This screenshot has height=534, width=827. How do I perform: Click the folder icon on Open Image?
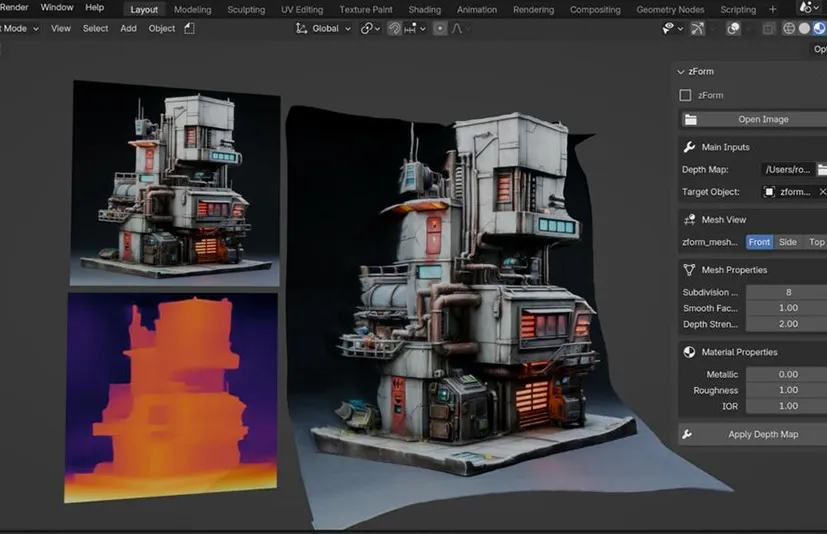tap(690, 120)
